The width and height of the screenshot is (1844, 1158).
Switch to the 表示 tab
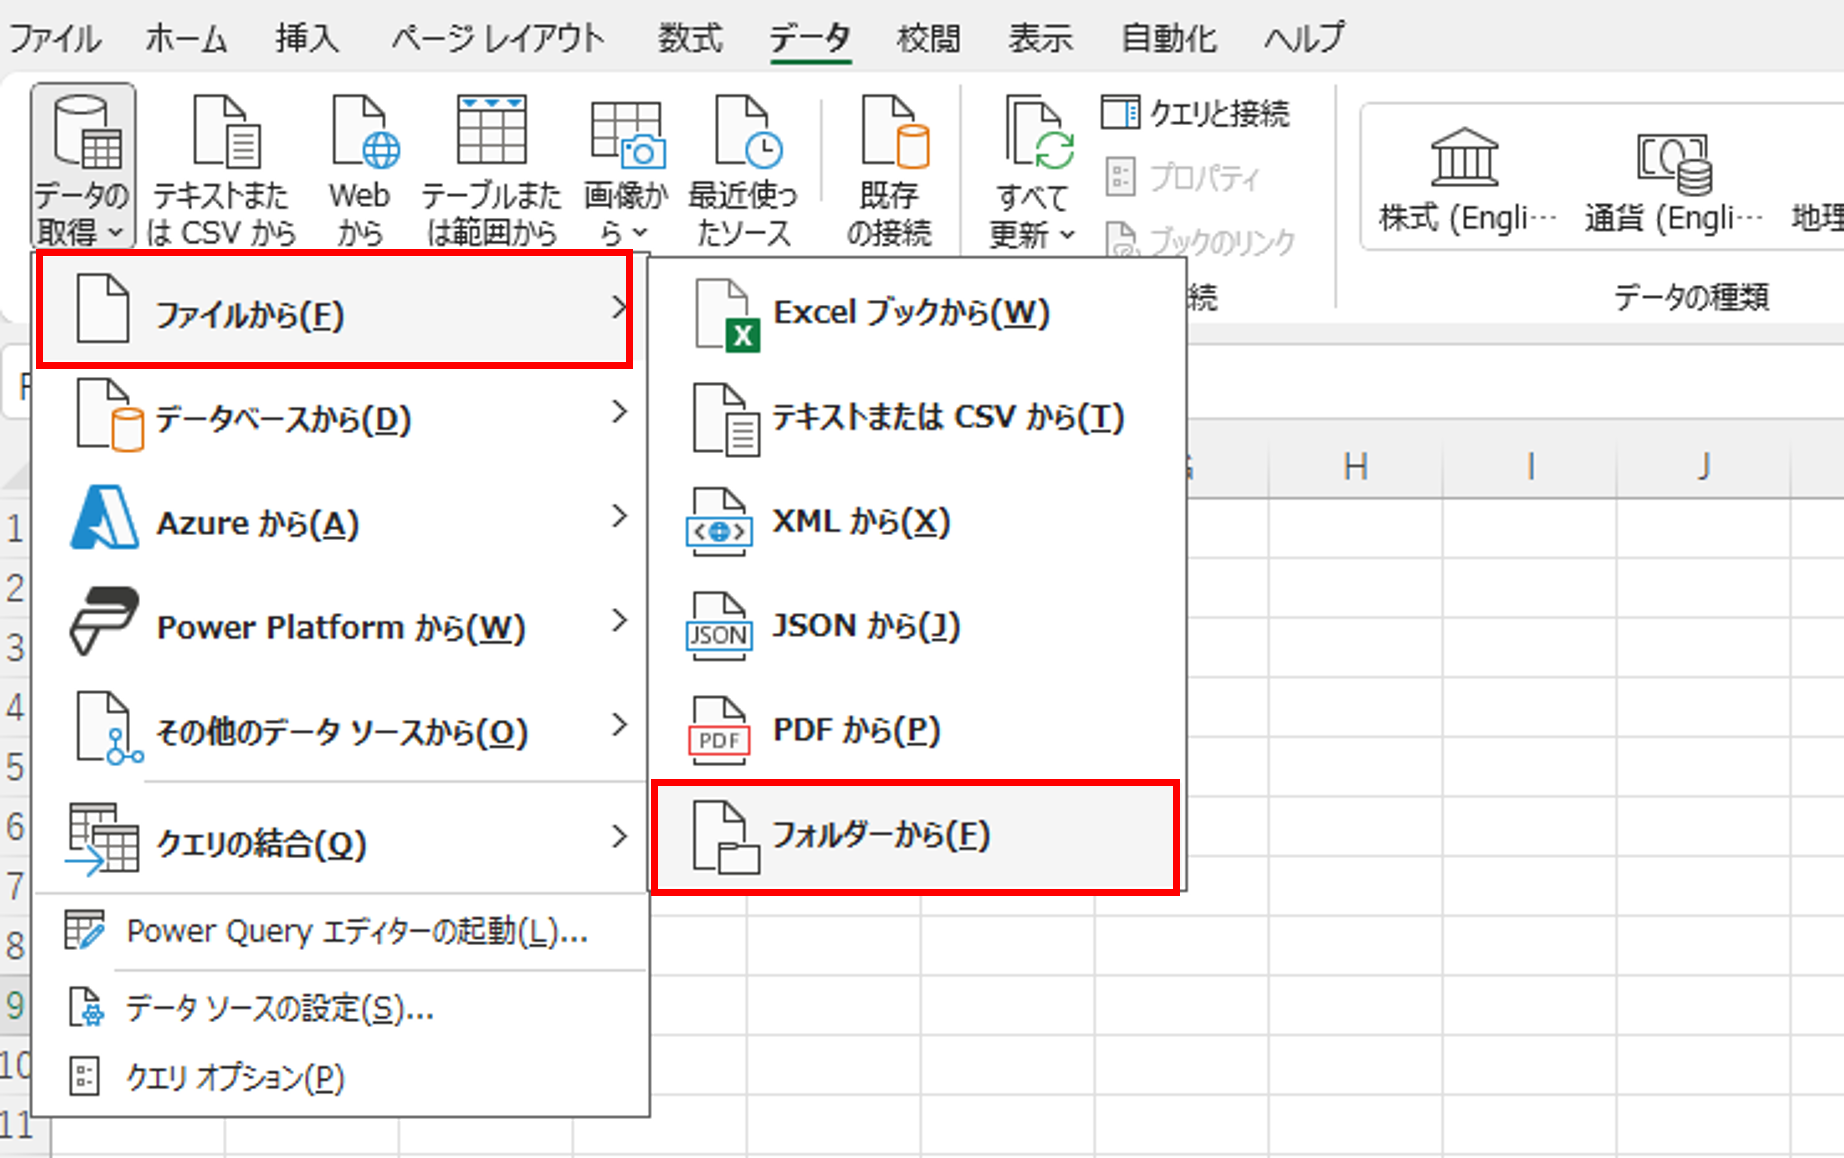click(1041, 38)
